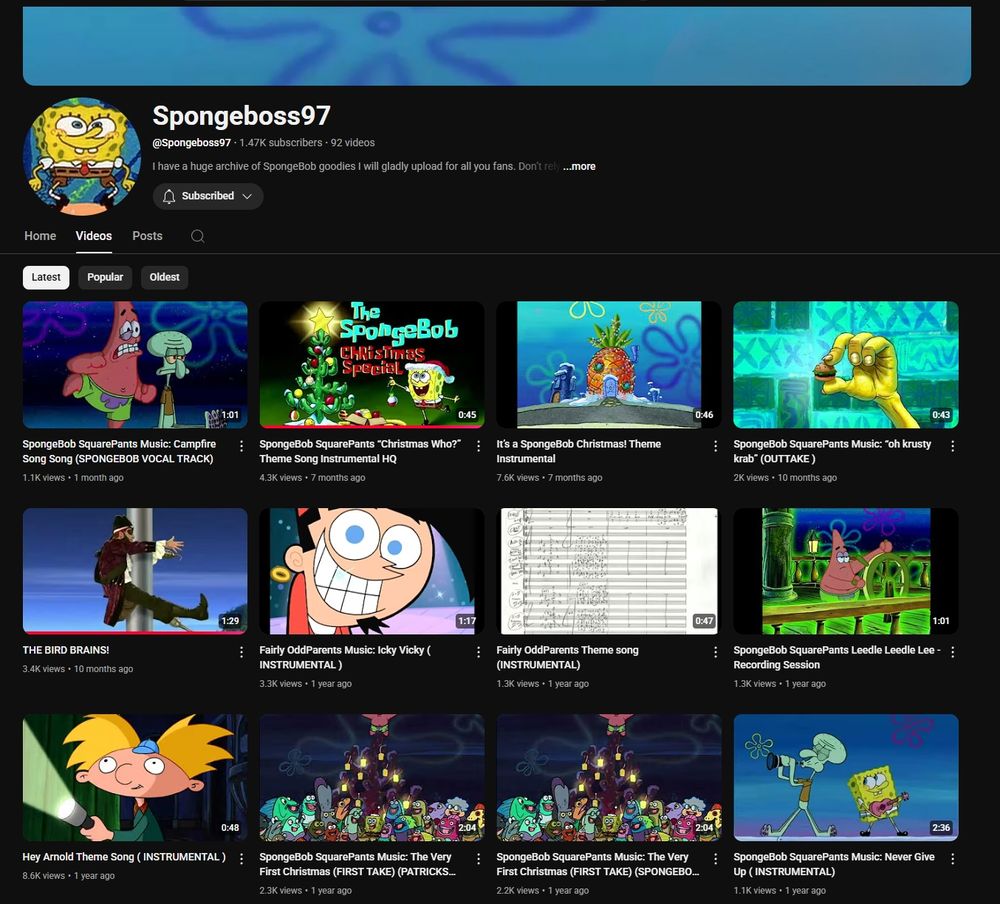Click the Hey Arnold flashlight thumbnail
The width and height of the screenshot is (1000, 904).
pyautogui.click(x=135, y=777)
